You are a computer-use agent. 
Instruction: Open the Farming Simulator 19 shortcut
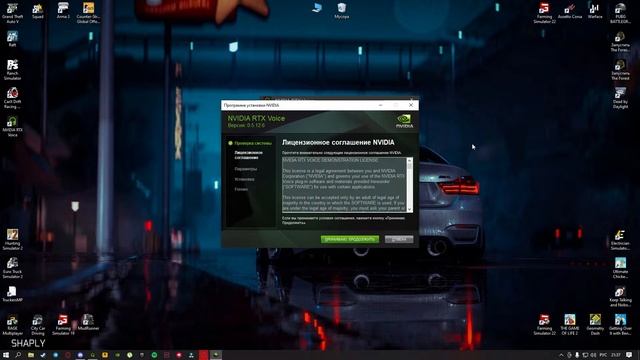pyautogui.click(x=63, y=325)
